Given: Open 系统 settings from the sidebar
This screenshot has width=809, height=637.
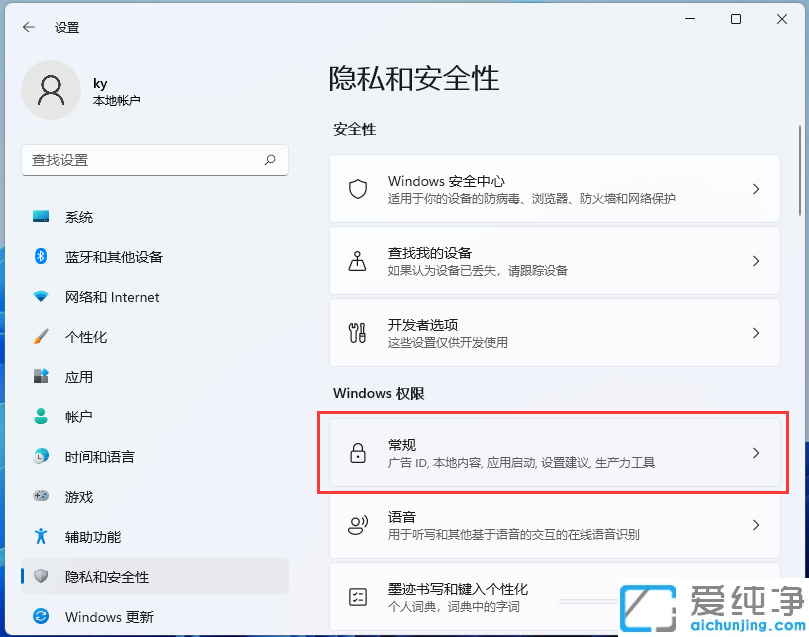Looking at the screenshot, I should [x=78, y=217].
